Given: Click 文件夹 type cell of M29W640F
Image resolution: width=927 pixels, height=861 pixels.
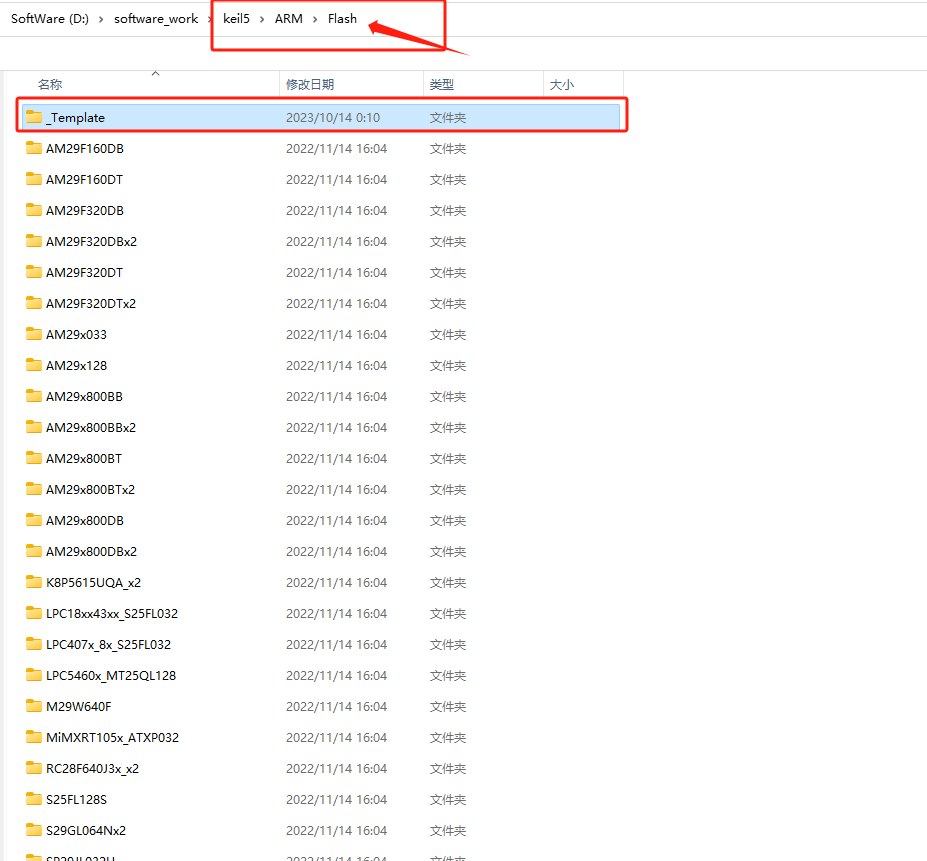Looking at the screenshot, I should [x=448, y=707].
